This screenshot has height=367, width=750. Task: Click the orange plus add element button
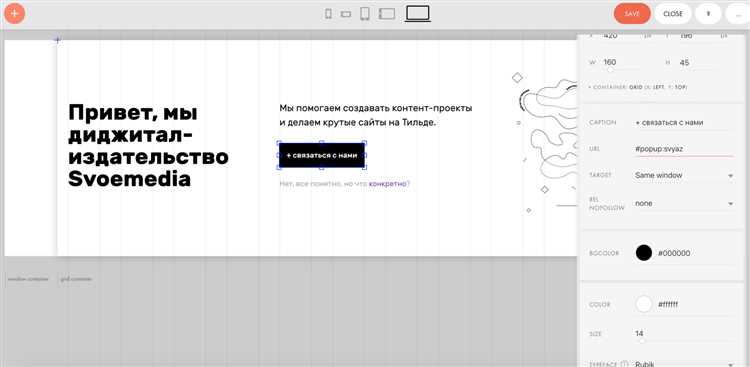14,13
